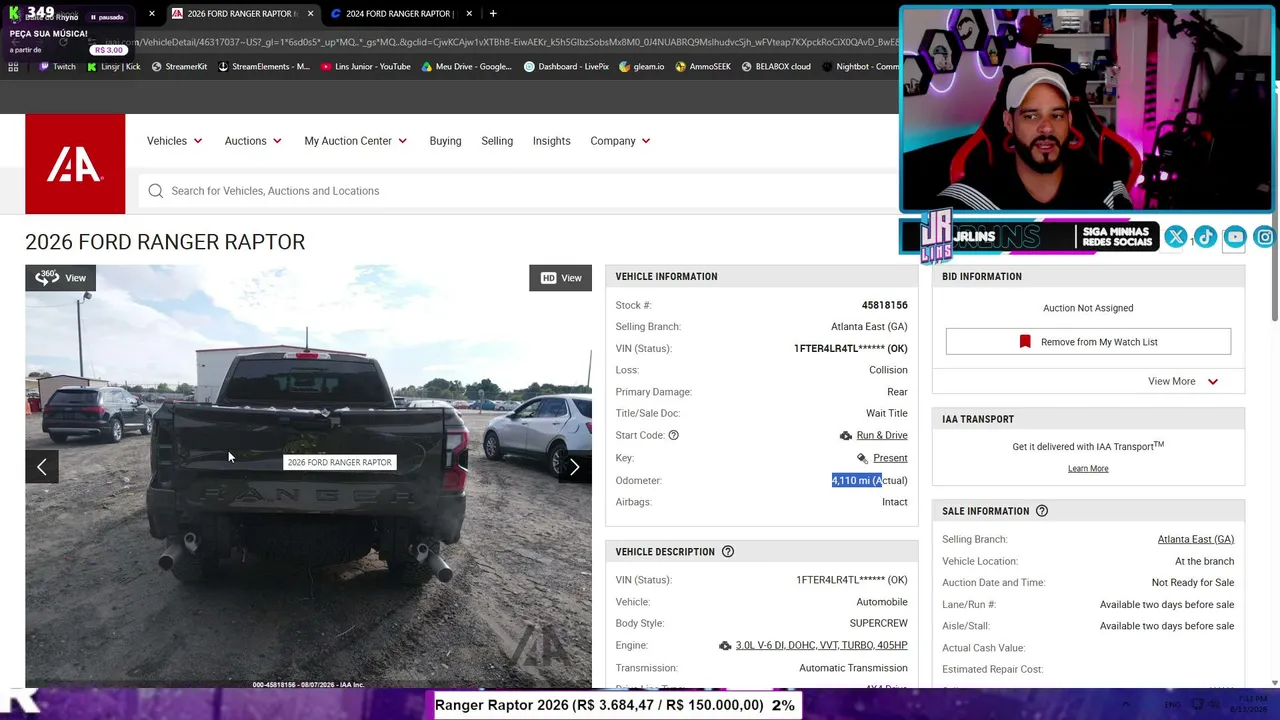Open the BELABOX cloud bookmark
This screenshot has height=720, width=1280.
point(776,67)
